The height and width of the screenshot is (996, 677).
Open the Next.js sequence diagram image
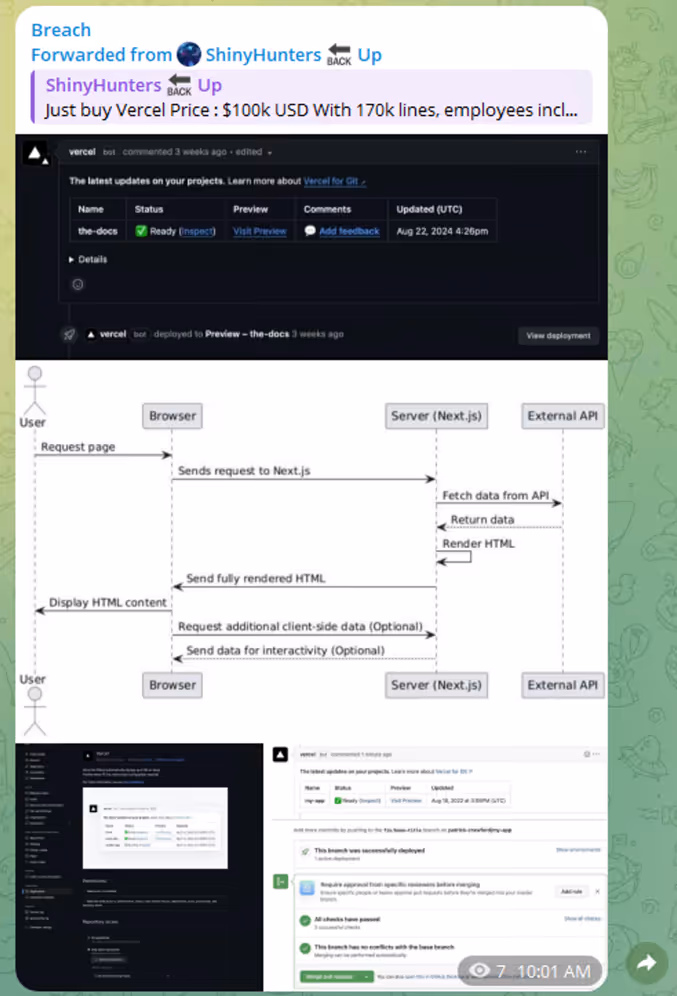tap(311, 551)
